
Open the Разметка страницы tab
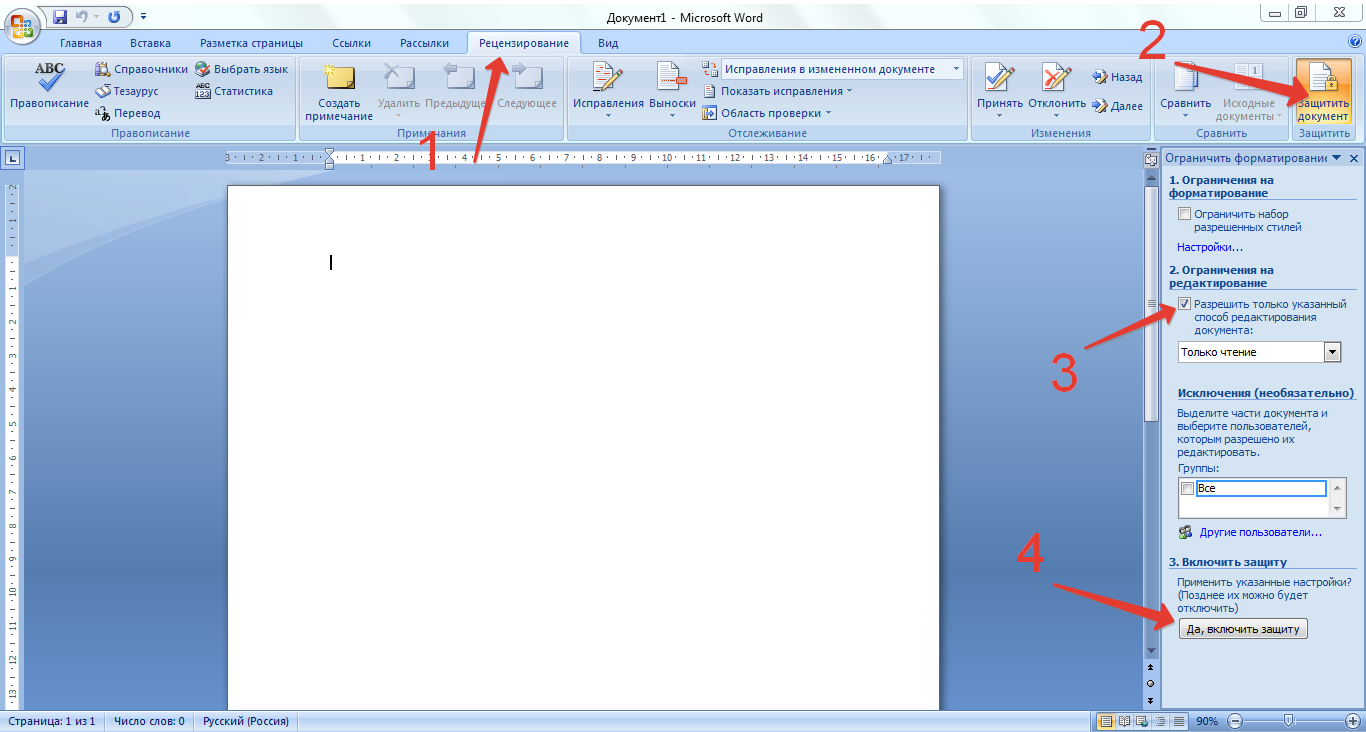click(251, 43)
